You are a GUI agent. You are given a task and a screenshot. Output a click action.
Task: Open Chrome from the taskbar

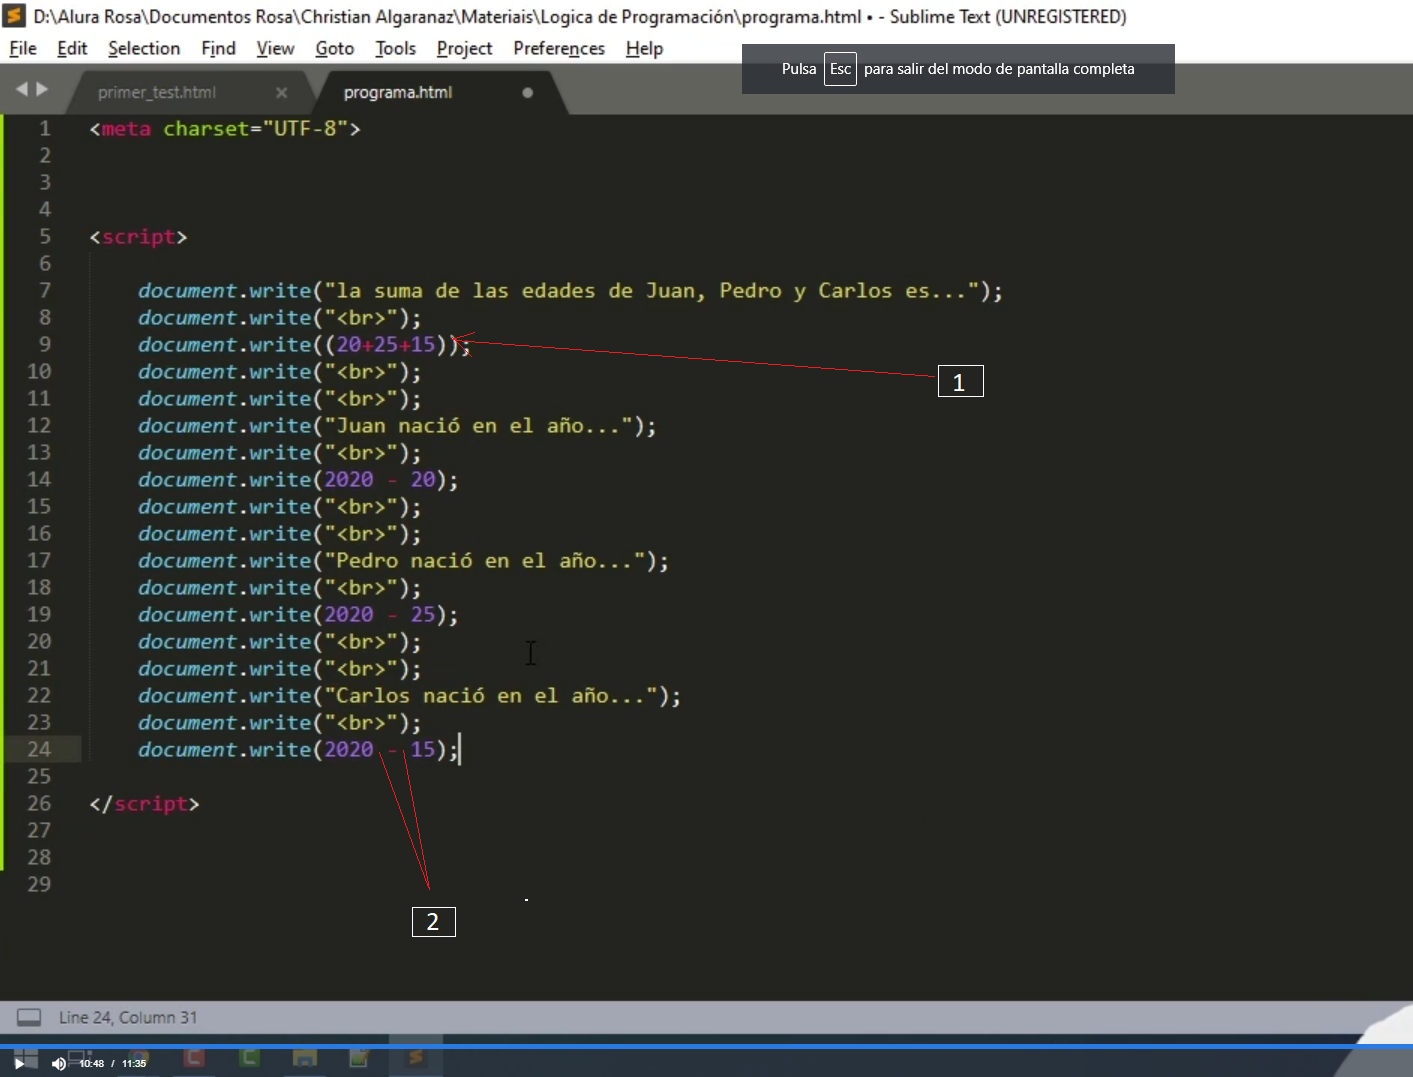click(139, 1058)
